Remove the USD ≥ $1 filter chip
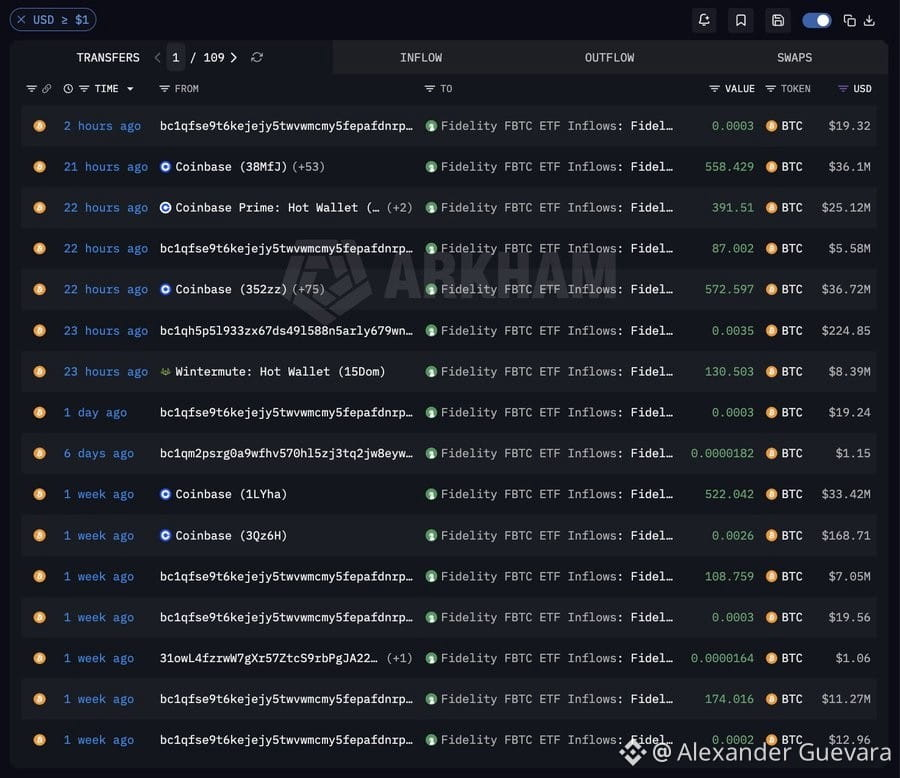This screenshot has height=778, width=900. click(x=21, y=20)
